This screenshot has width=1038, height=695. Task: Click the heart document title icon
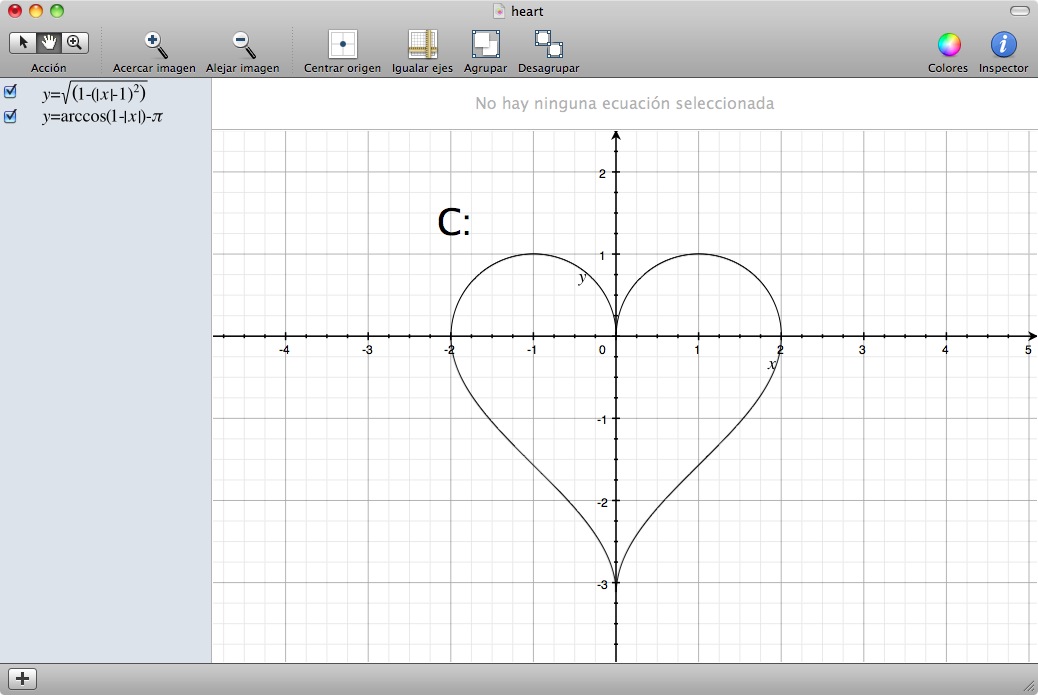pos(499,11)
